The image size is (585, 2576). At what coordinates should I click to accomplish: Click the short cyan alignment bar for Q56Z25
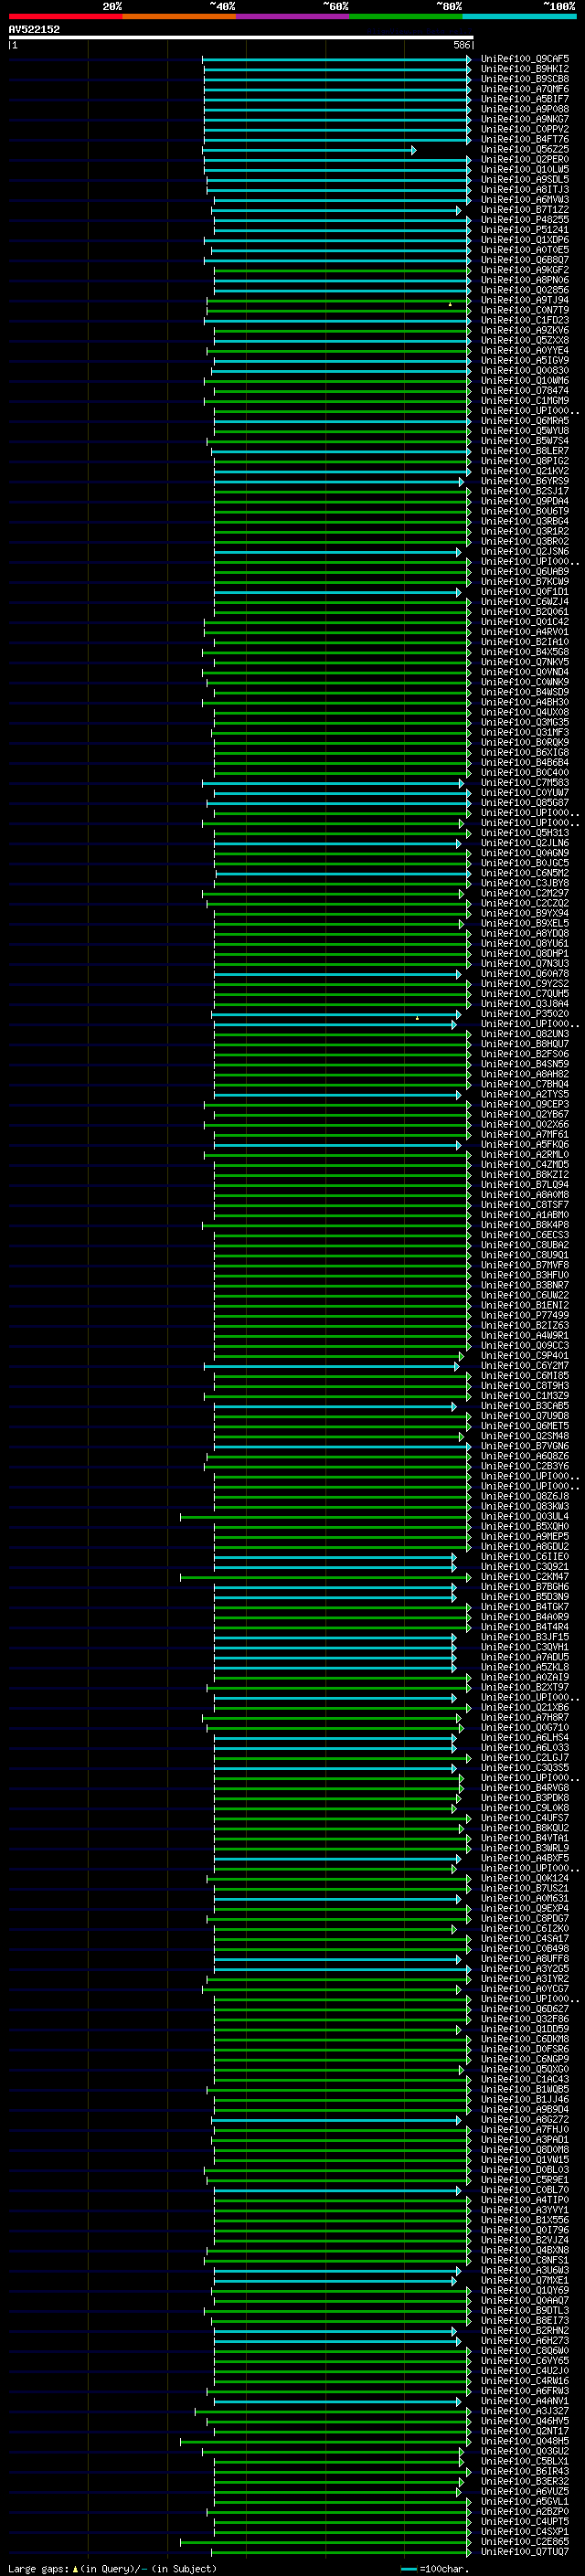[x=309, y=150]
